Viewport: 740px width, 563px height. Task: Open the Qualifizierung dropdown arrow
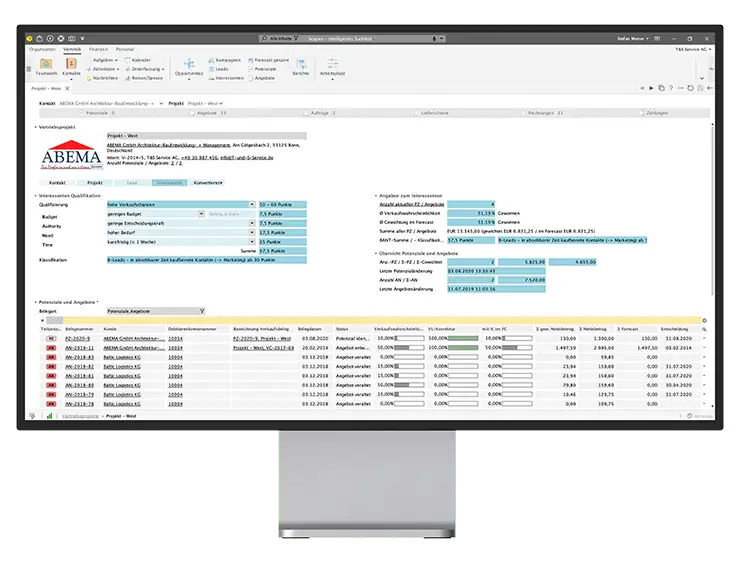252,204
